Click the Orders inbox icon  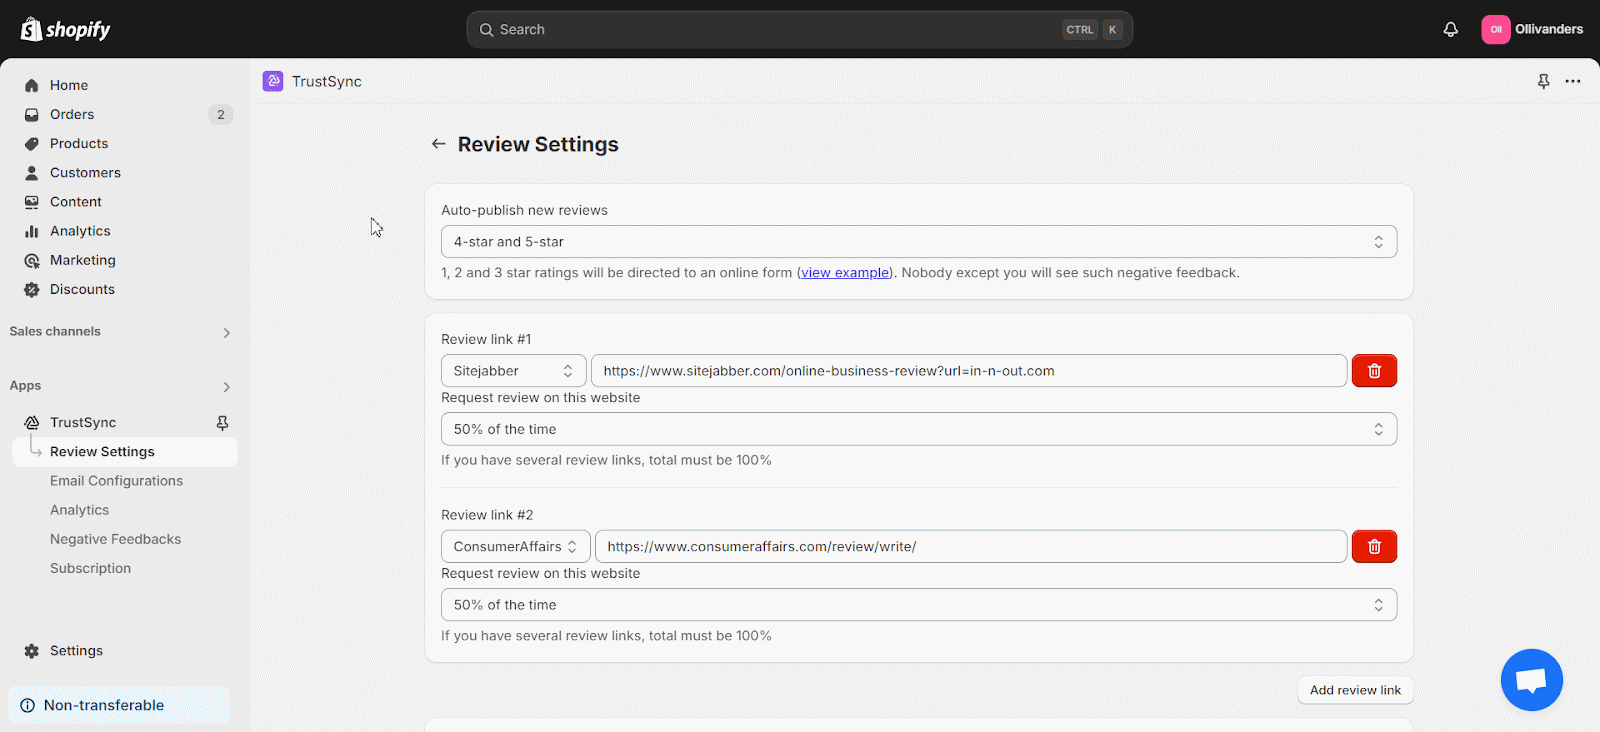pos(32,114)
